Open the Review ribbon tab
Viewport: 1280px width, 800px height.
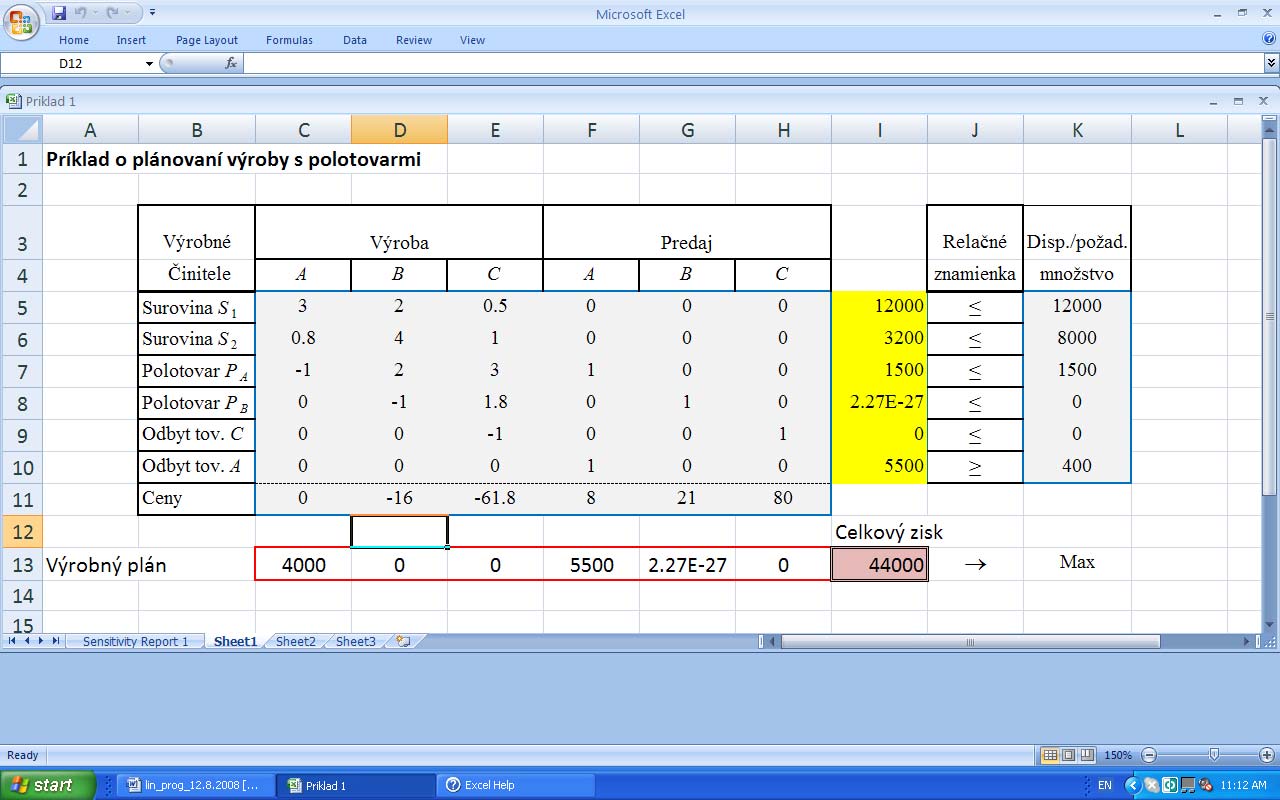(414, 40)
